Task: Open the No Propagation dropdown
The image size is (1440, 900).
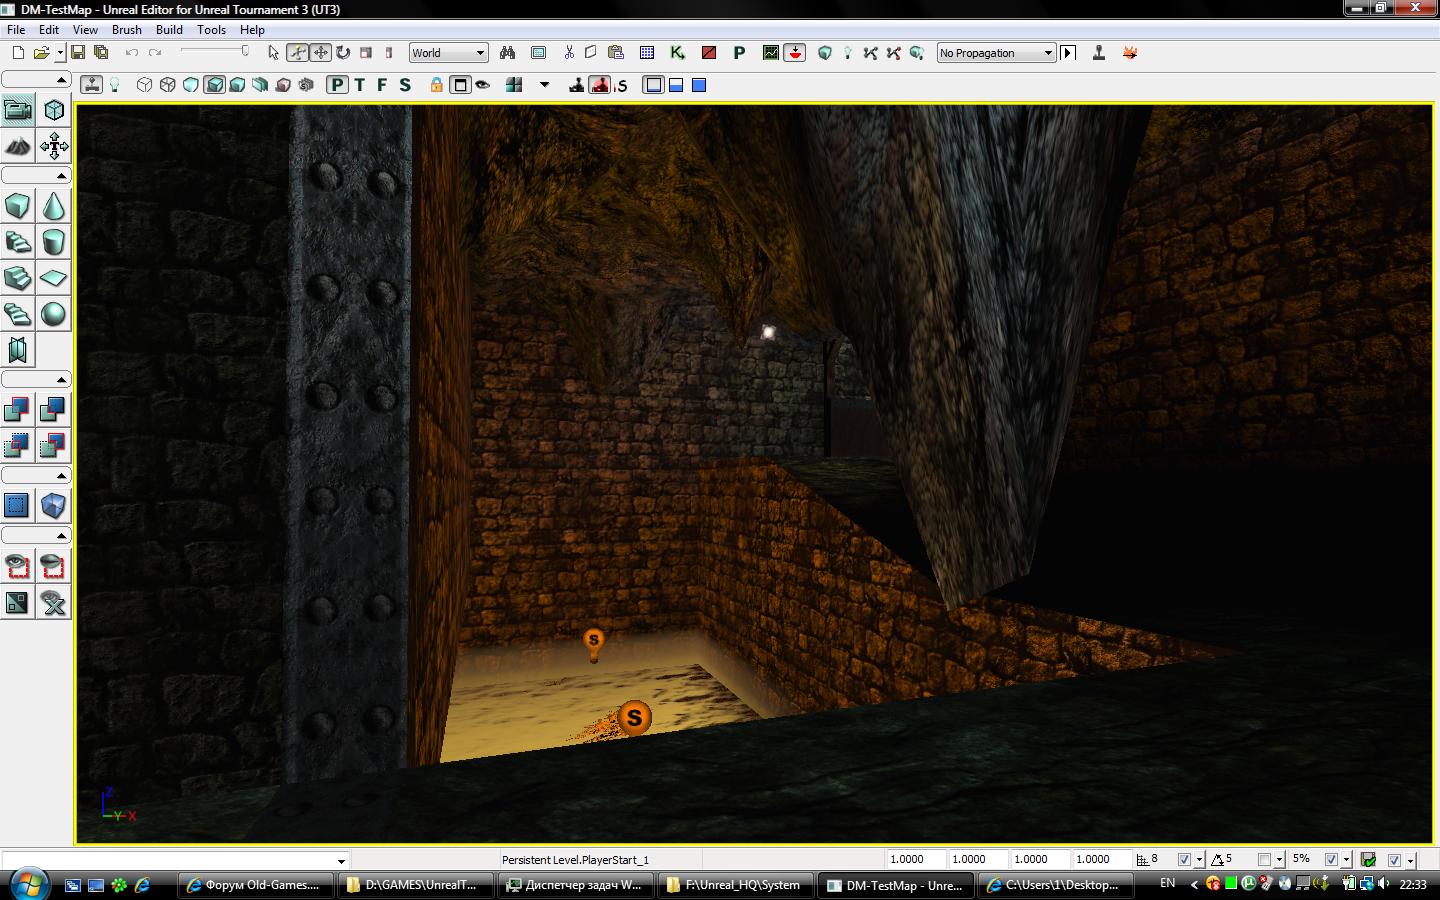Action: tap(996, 53)
